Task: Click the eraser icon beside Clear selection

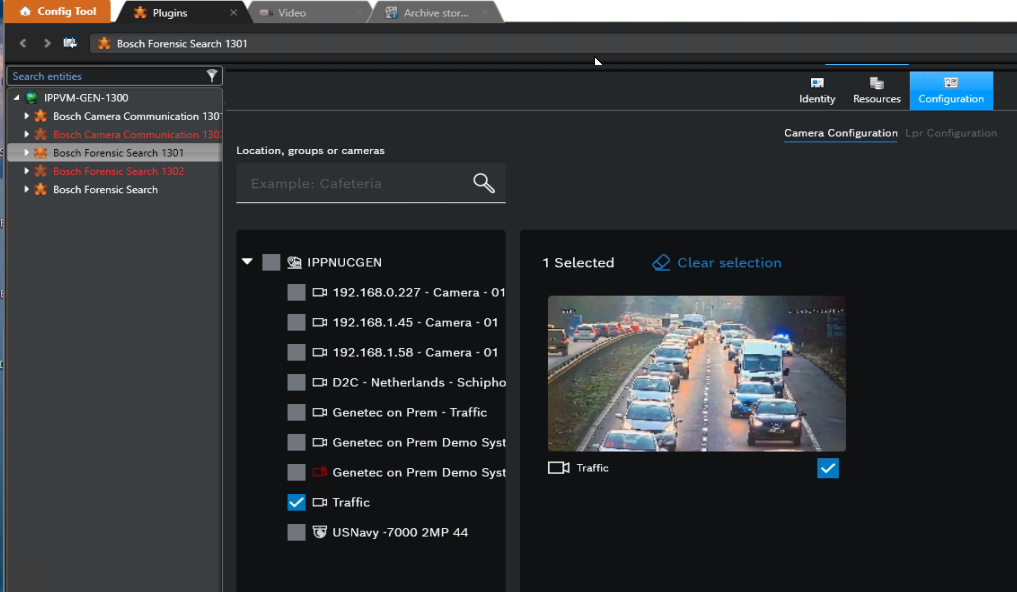Action: [x=661, y=263]
